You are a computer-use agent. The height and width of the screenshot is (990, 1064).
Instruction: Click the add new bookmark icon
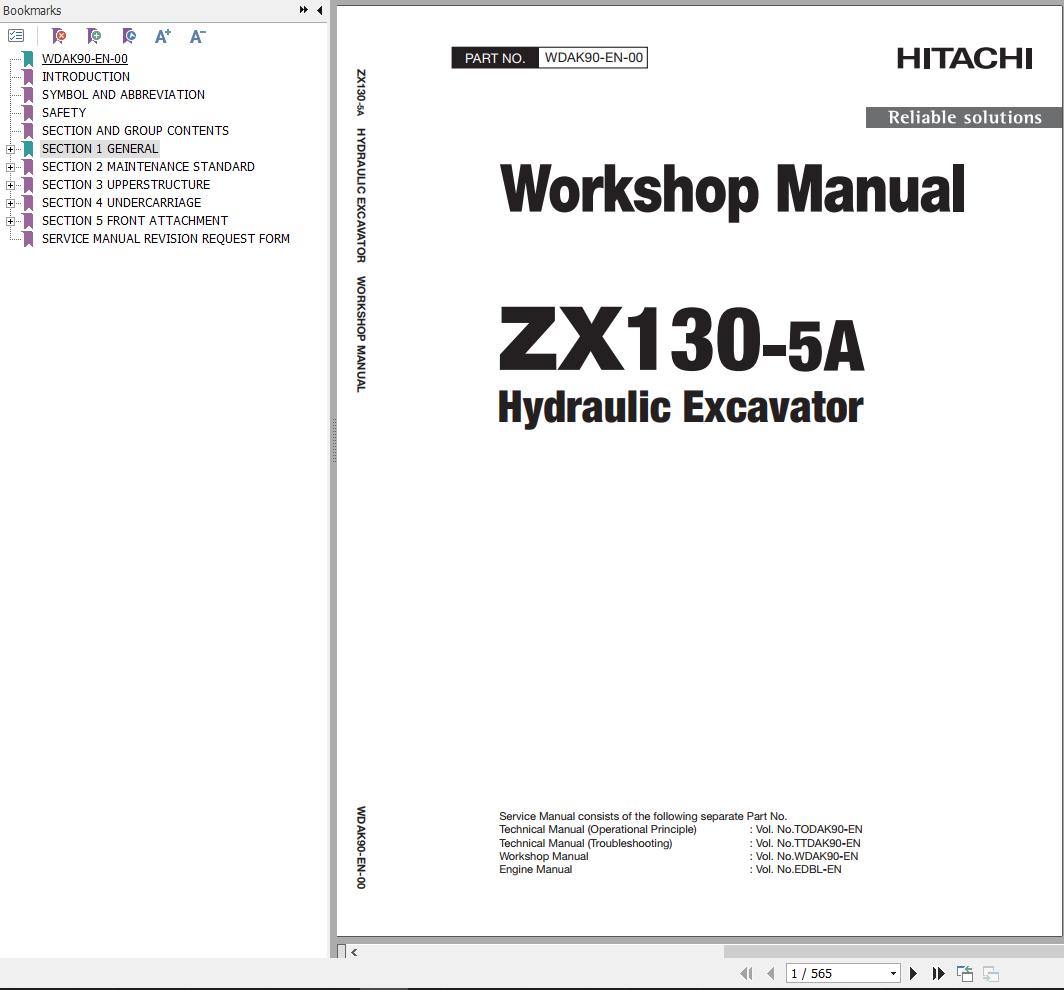pos(94,36)
